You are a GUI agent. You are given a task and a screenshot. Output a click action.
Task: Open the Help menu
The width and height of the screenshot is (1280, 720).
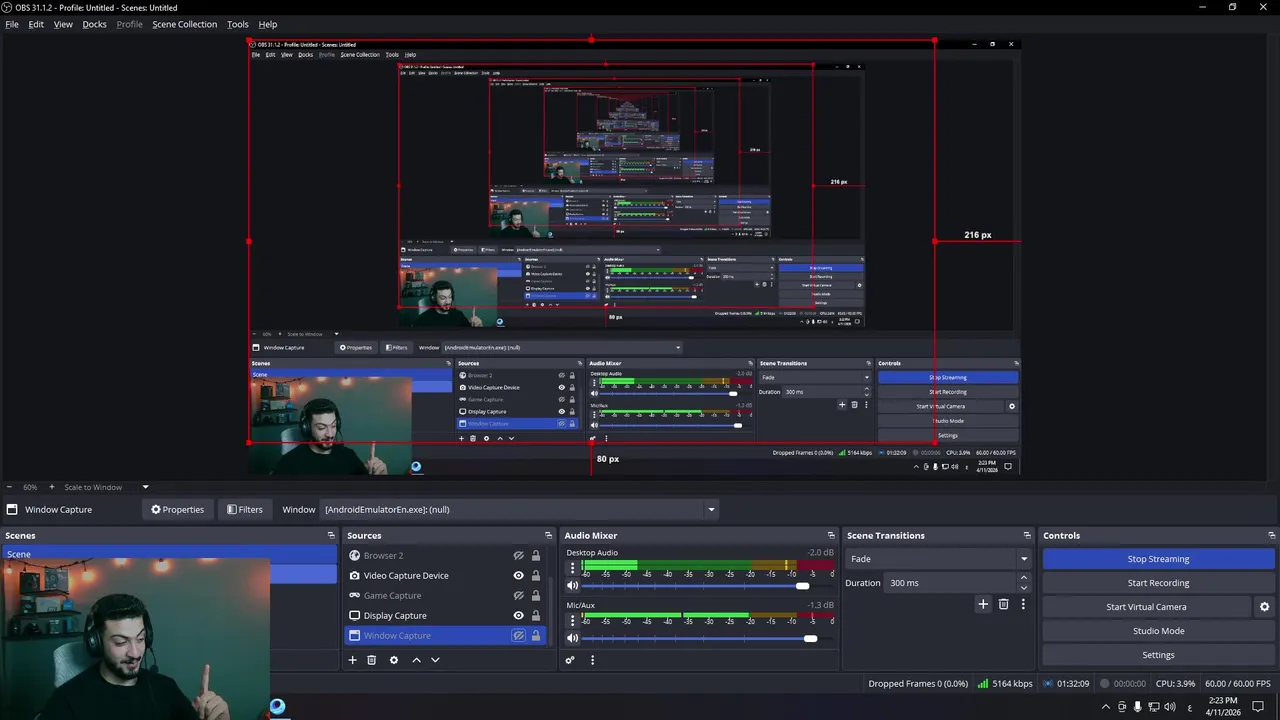[268, 24]
